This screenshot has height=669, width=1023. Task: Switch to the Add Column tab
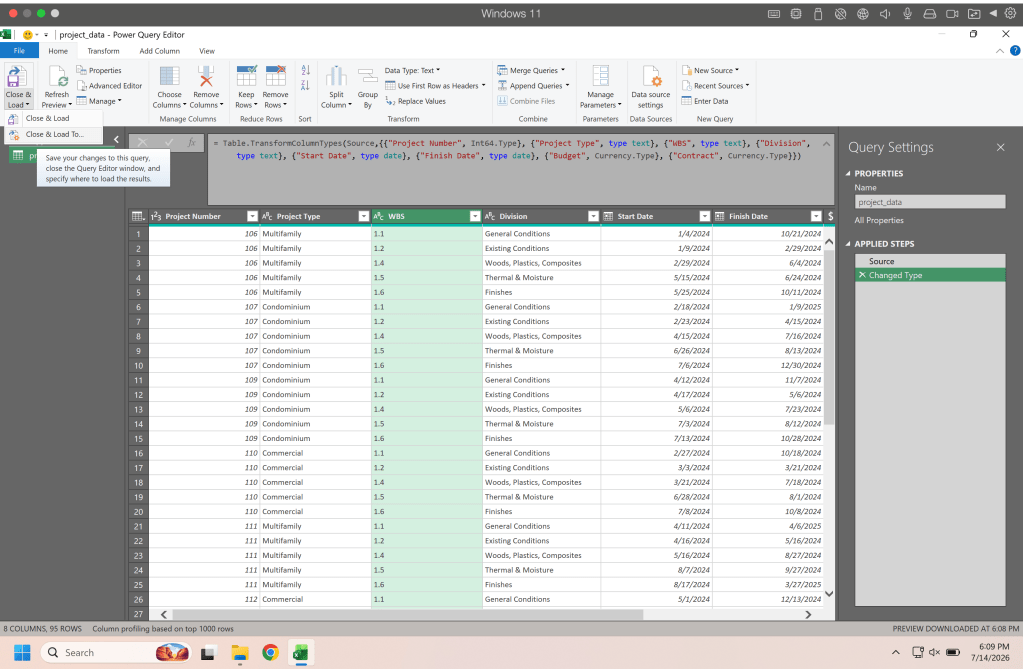159,51
